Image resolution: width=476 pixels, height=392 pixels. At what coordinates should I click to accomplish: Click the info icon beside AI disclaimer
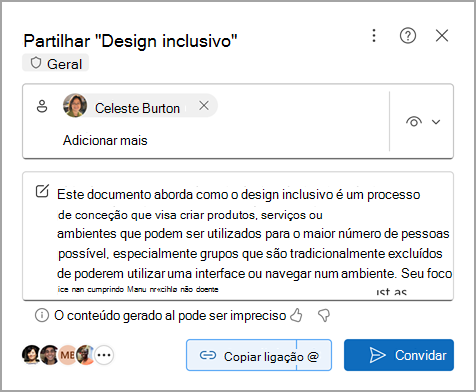(42, 315)
